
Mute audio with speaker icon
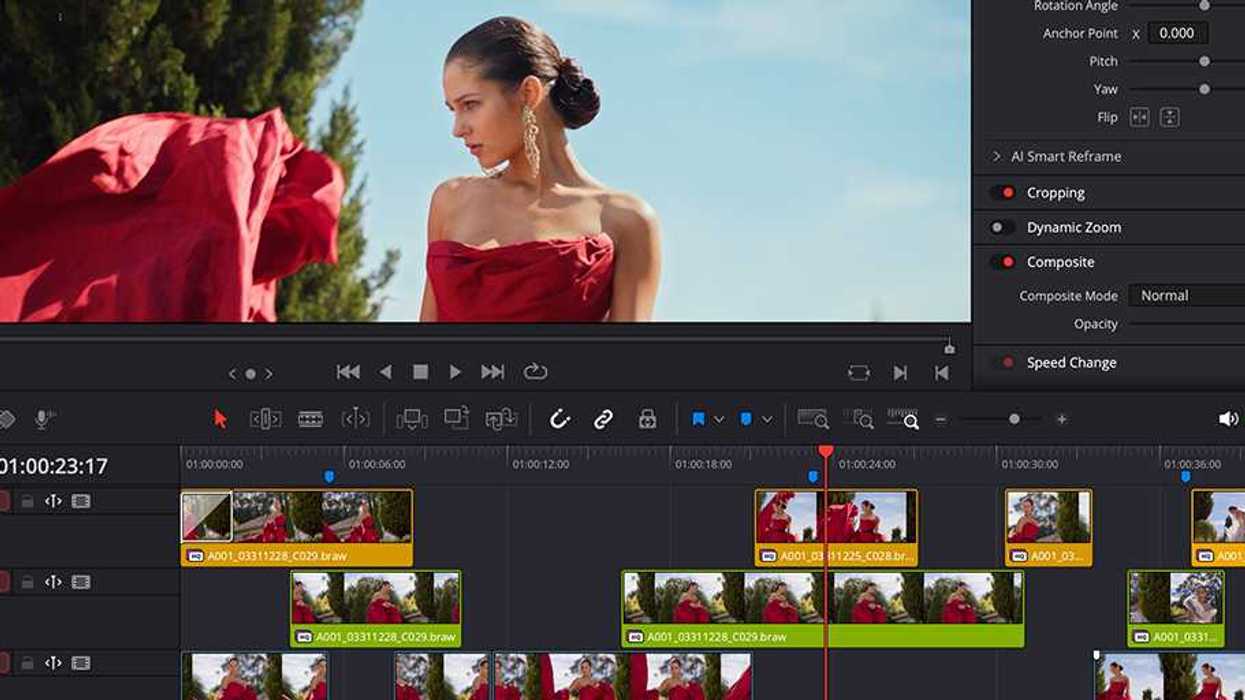[1228, 419]
